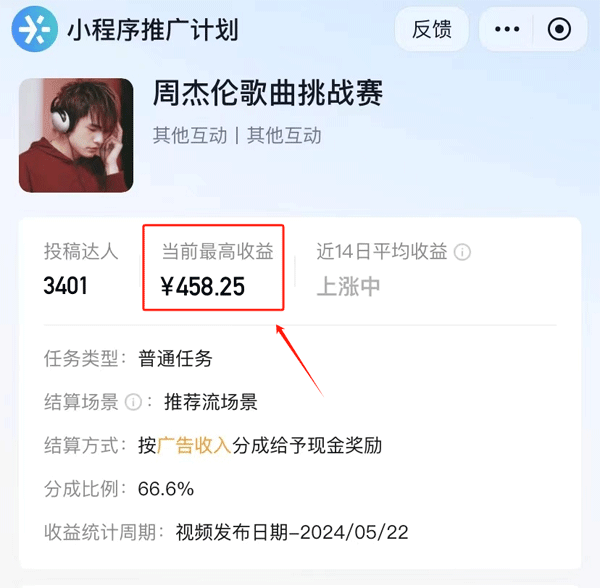Open the singer headphone thumbnail image
Image resolution: width=600 pixels, height=588 pixels.
click(76, 135)
